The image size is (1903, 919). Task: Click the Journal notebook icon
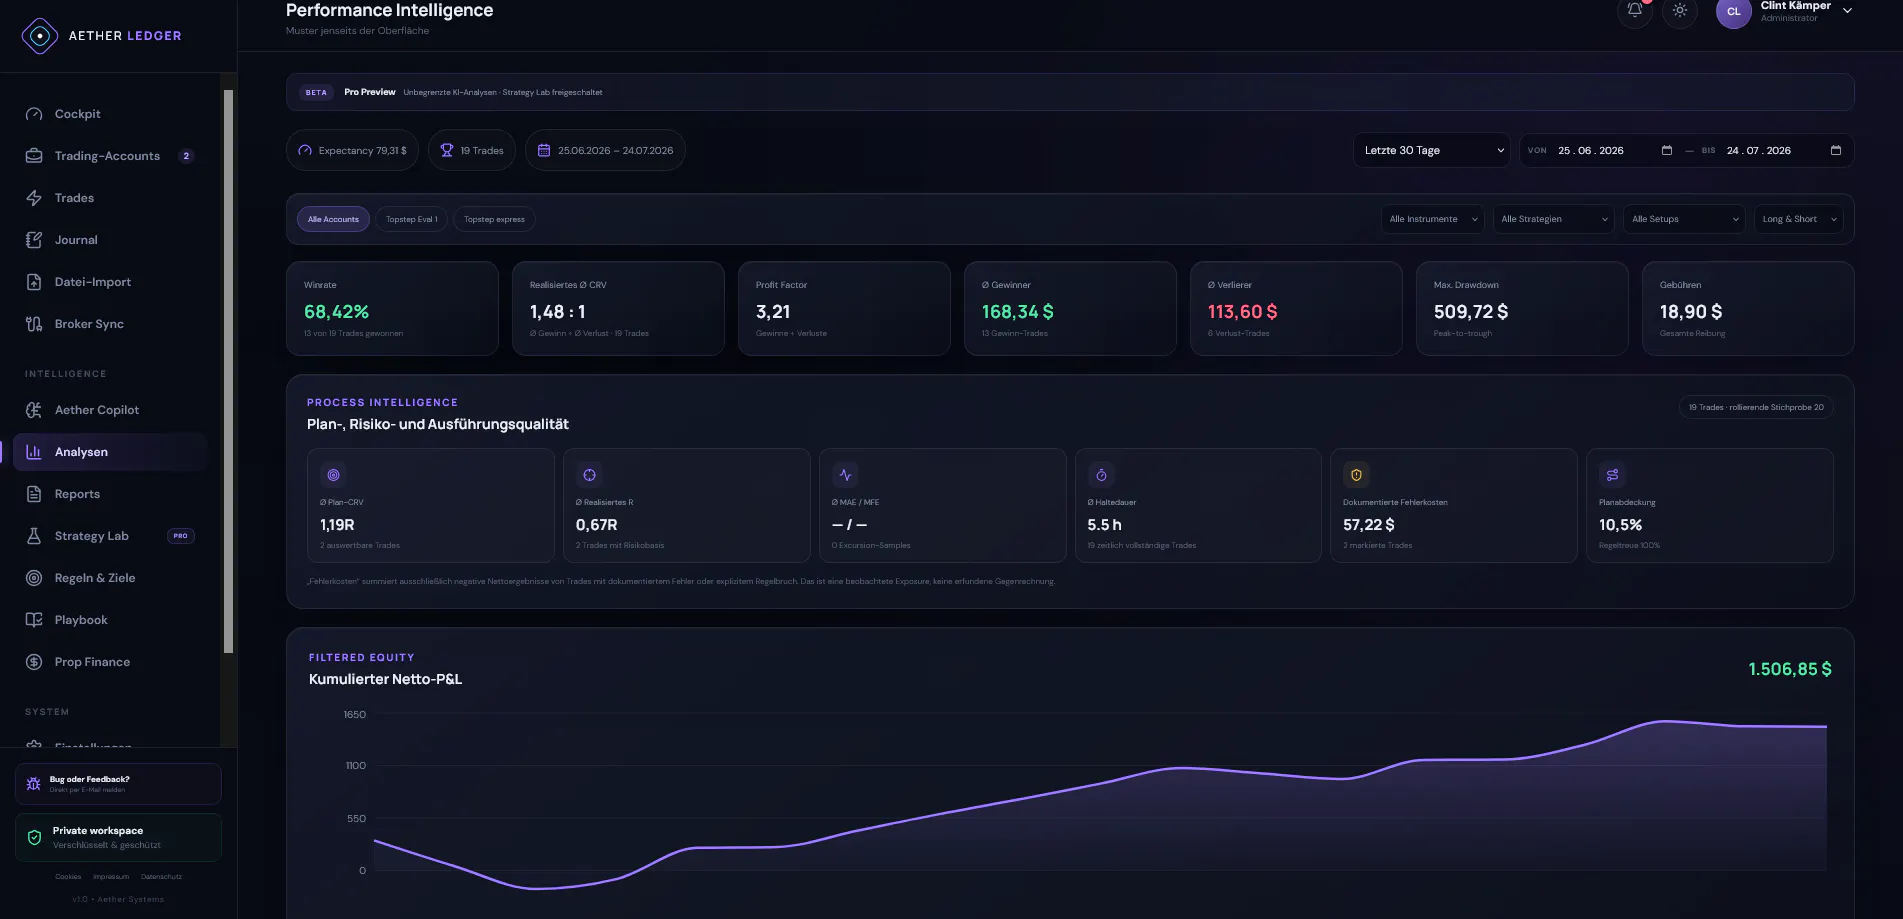34,240
